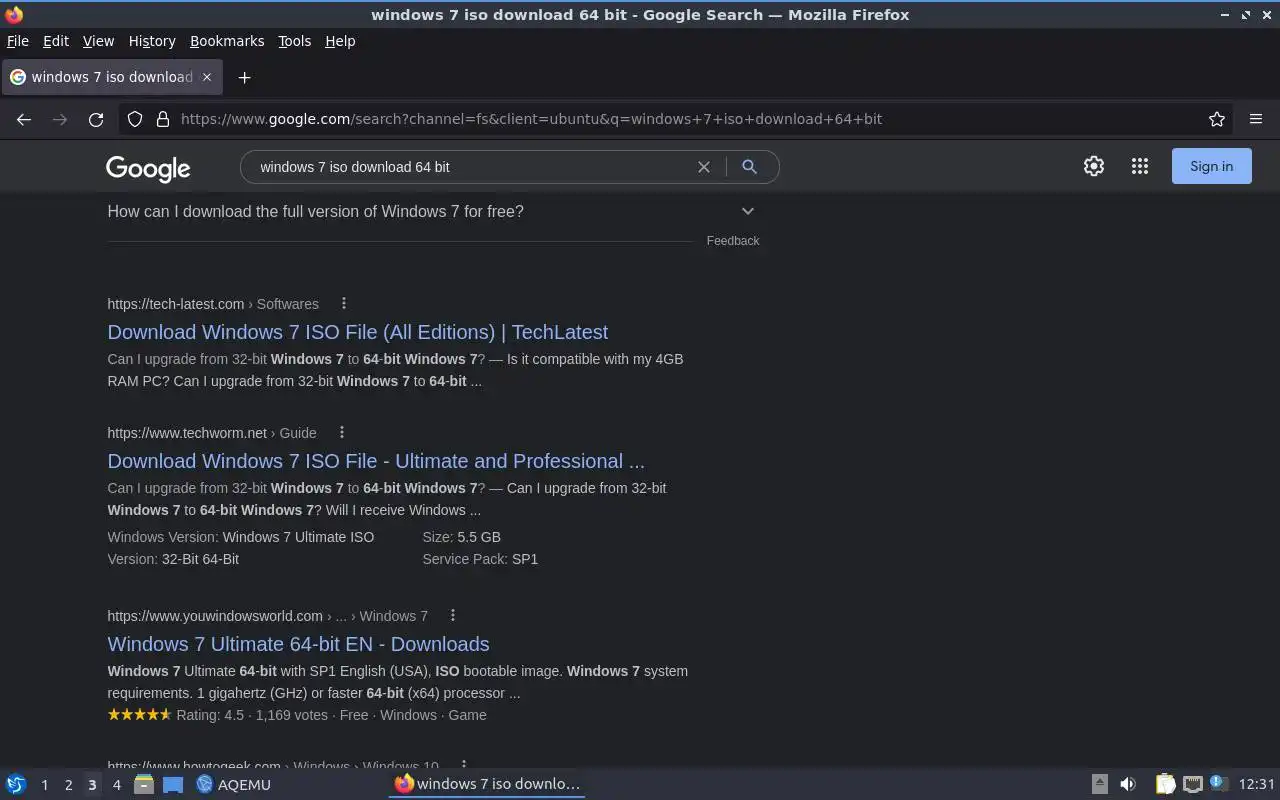Open options dots for tech-latest.com result

pos(344,304)
